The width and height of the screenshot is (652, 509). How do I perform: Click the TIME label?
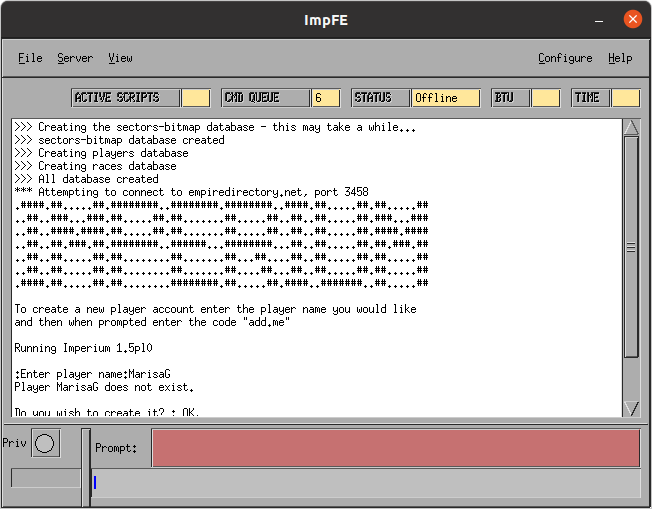(x=590, y=98)
